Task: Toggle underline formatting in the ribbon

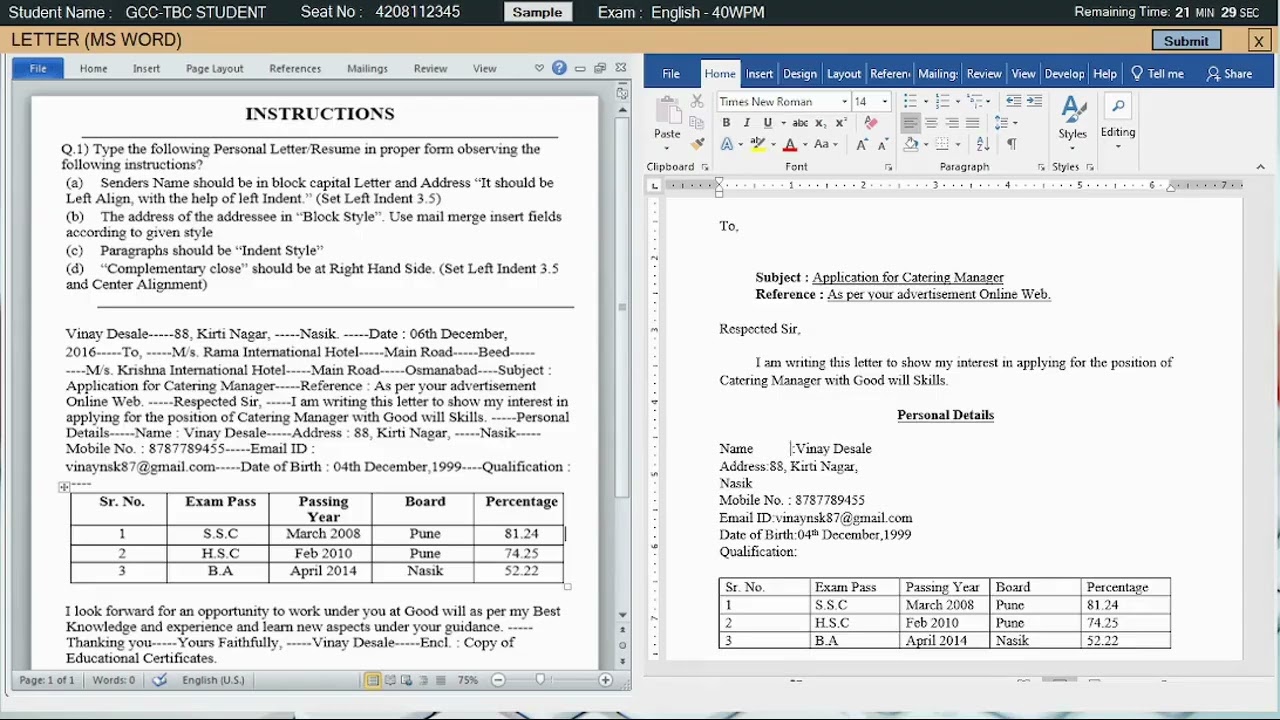Action: click(767, 123)
